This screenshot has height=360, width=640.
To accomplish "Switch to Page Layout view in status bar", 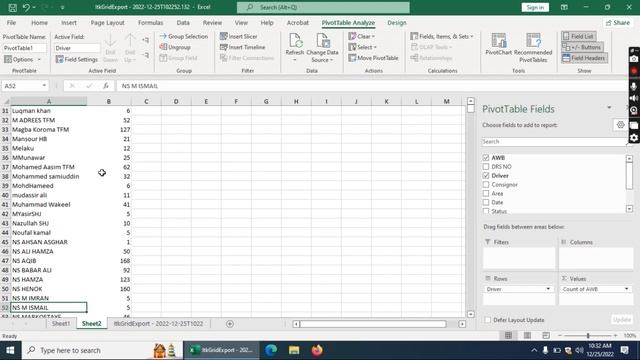I will (527, 336).
